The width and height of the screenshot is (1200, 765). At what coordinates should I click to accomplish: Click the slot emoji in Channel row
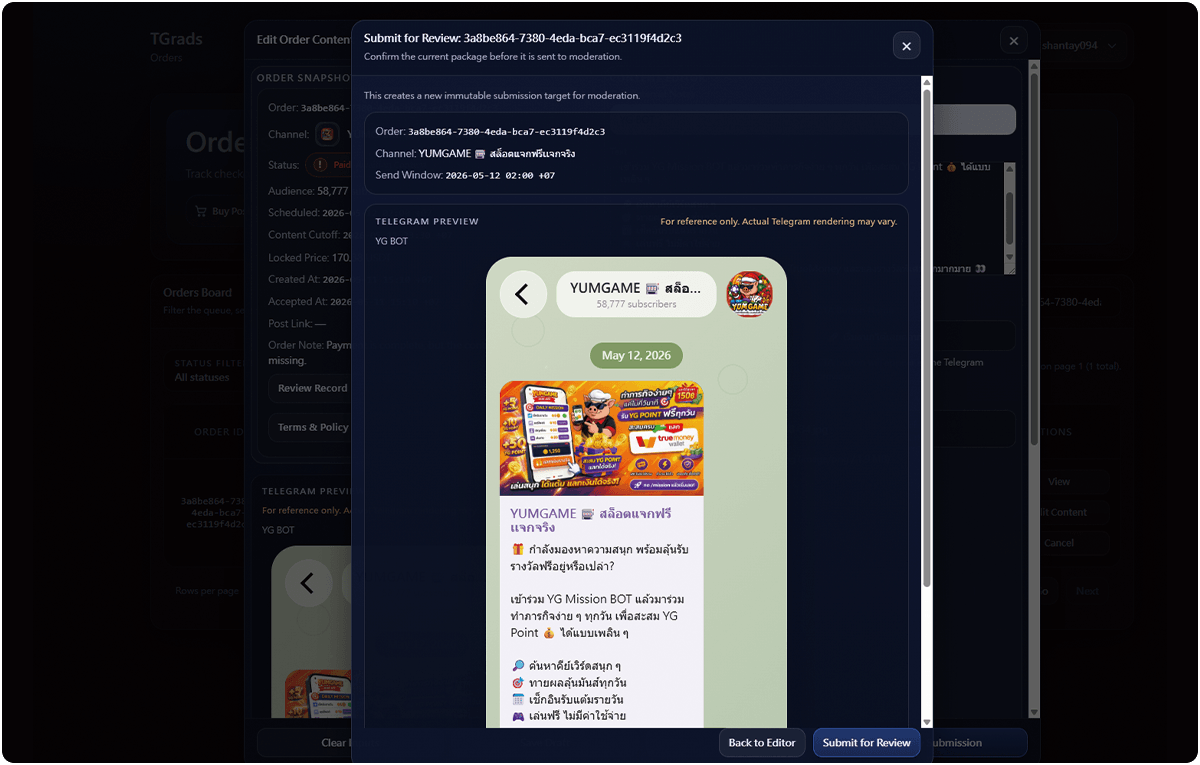(x=480, y=154)
